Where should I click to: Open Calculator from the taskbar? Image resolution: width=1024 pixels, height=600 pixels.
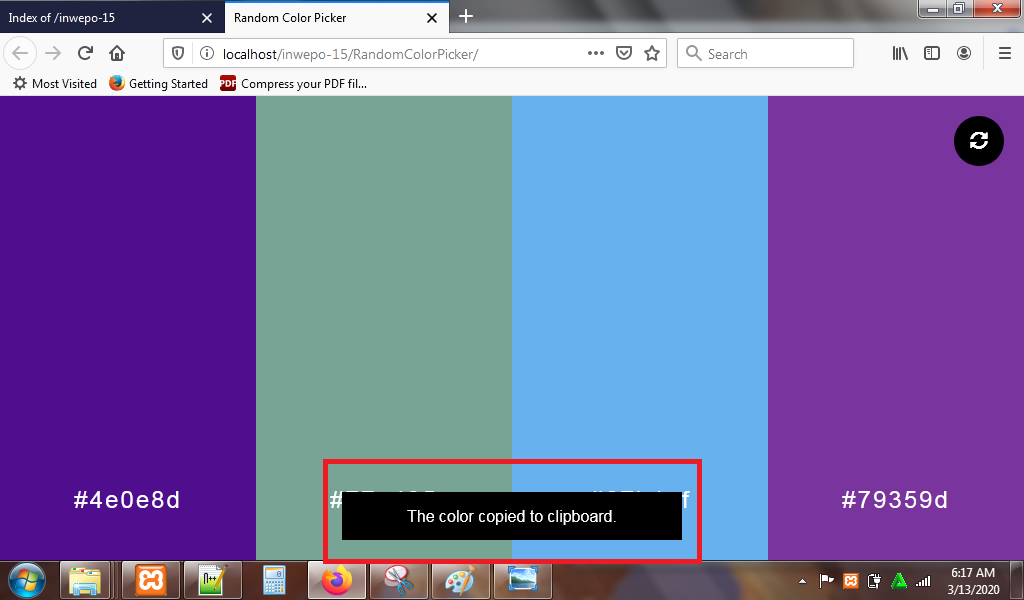point(274,580)
